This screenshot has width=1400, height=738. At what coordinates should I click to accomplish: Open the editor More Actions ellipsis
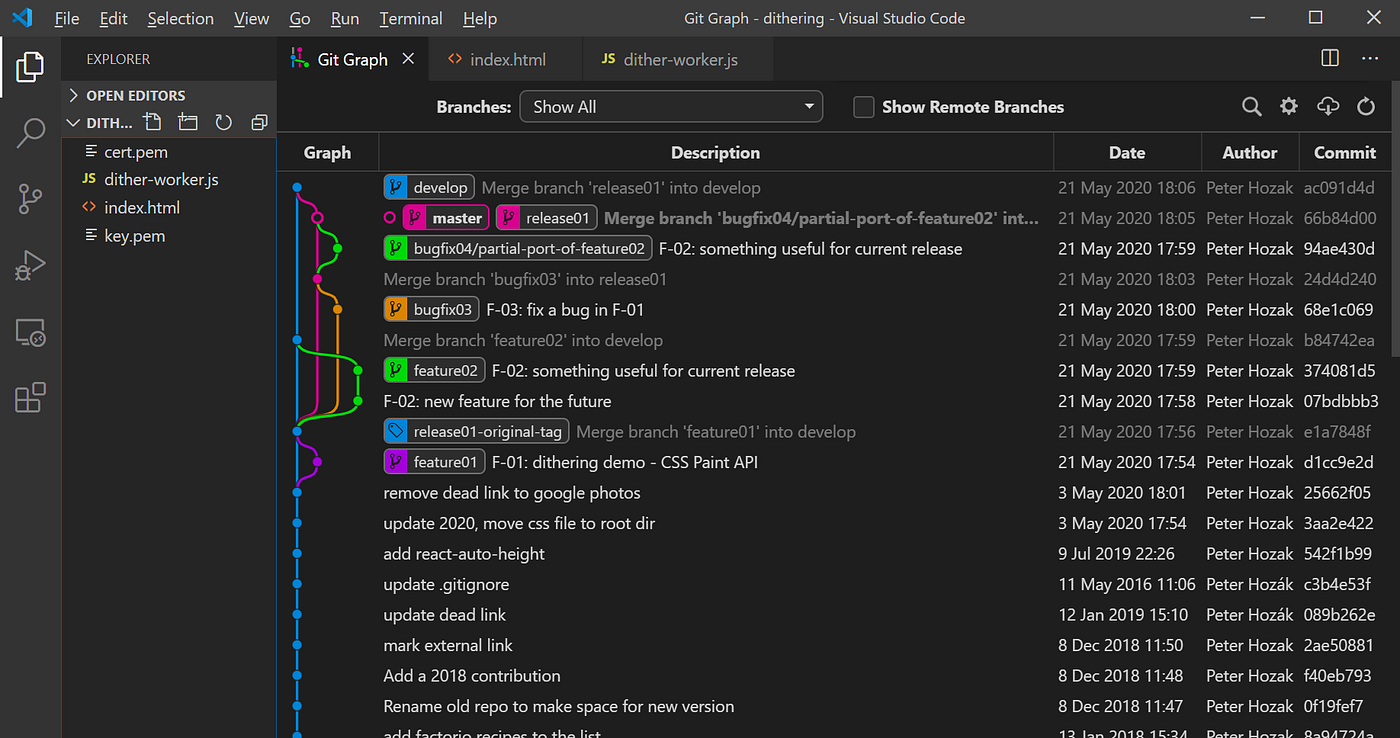click(1369, 59)
